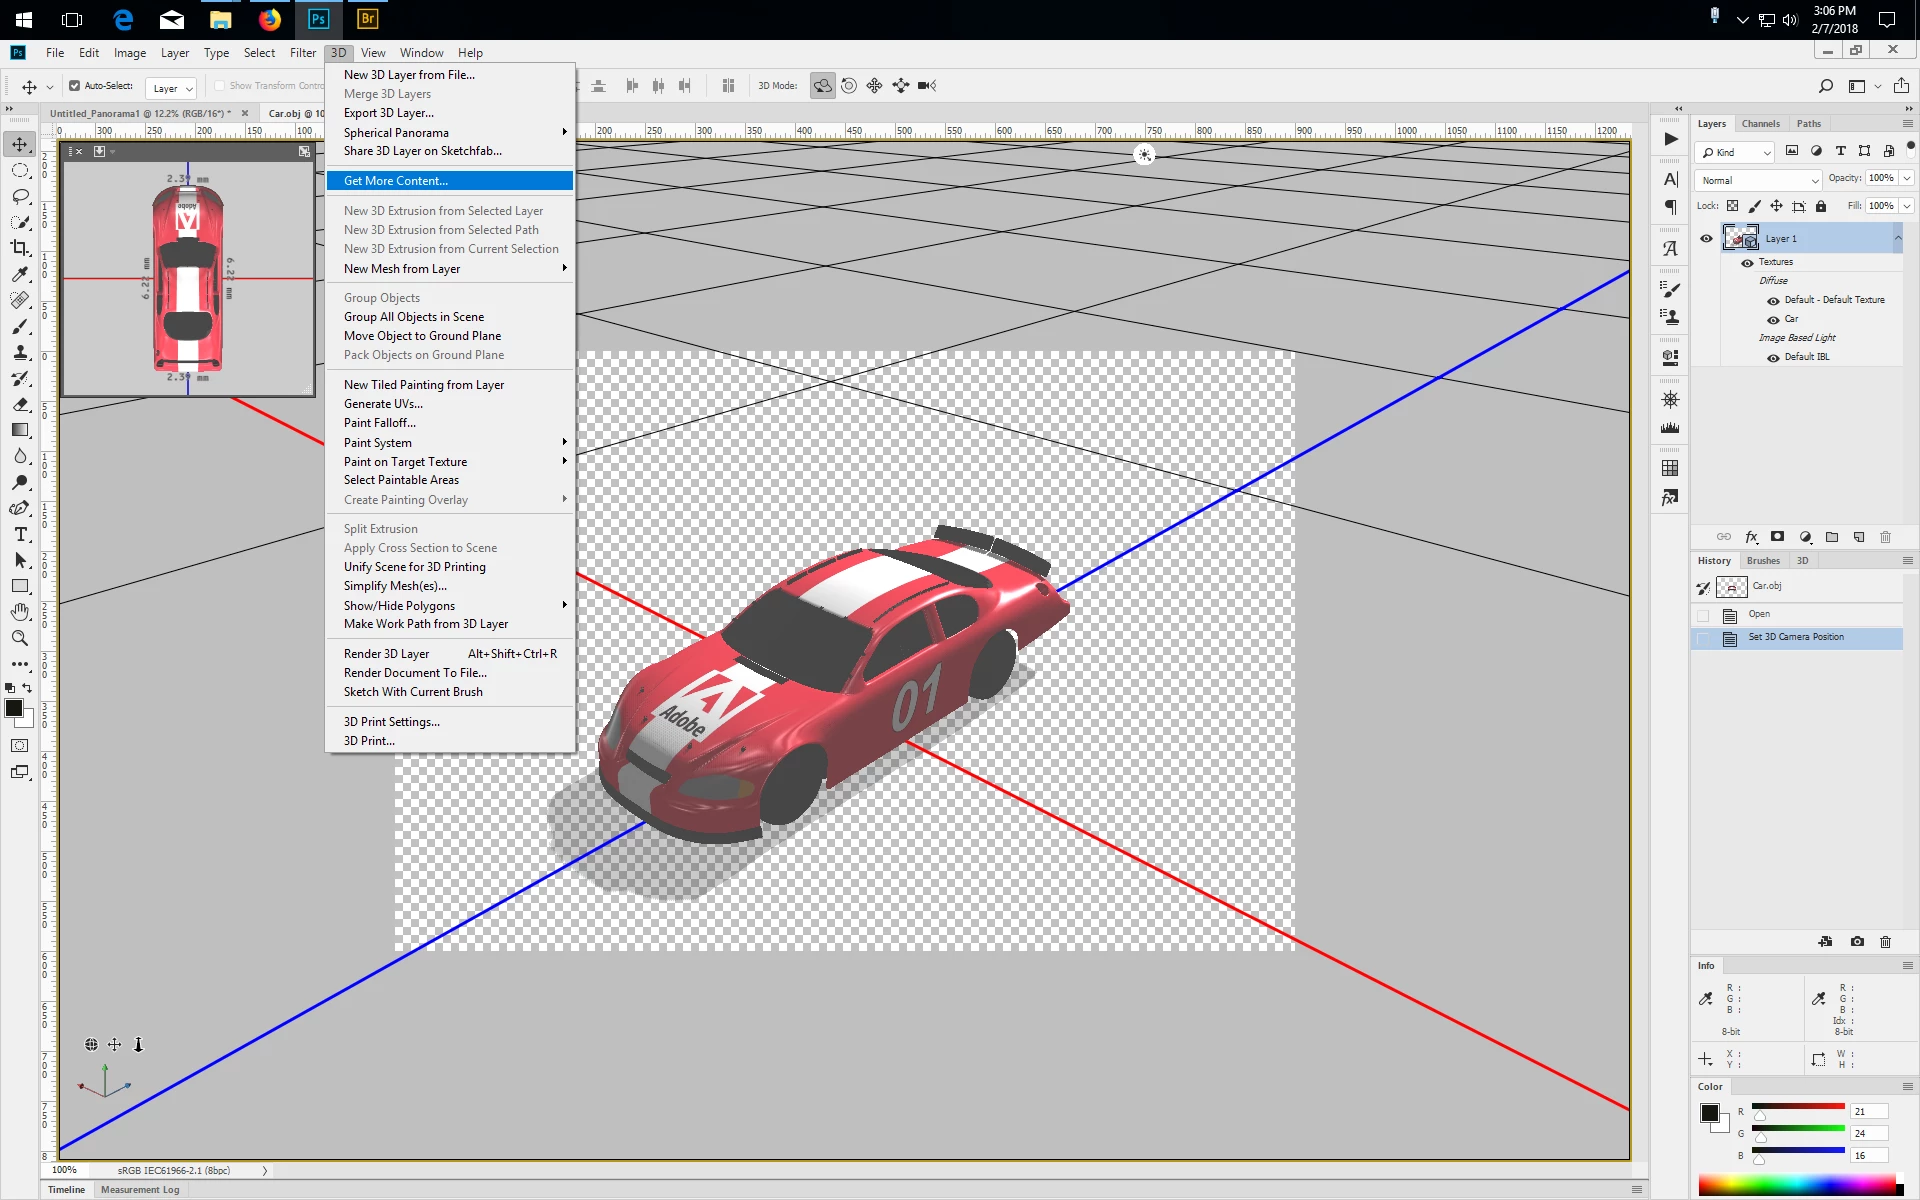Delete layer with Layers trash icon
The height and width of the screenshot is (1200, 1920).
[1885, 537]
